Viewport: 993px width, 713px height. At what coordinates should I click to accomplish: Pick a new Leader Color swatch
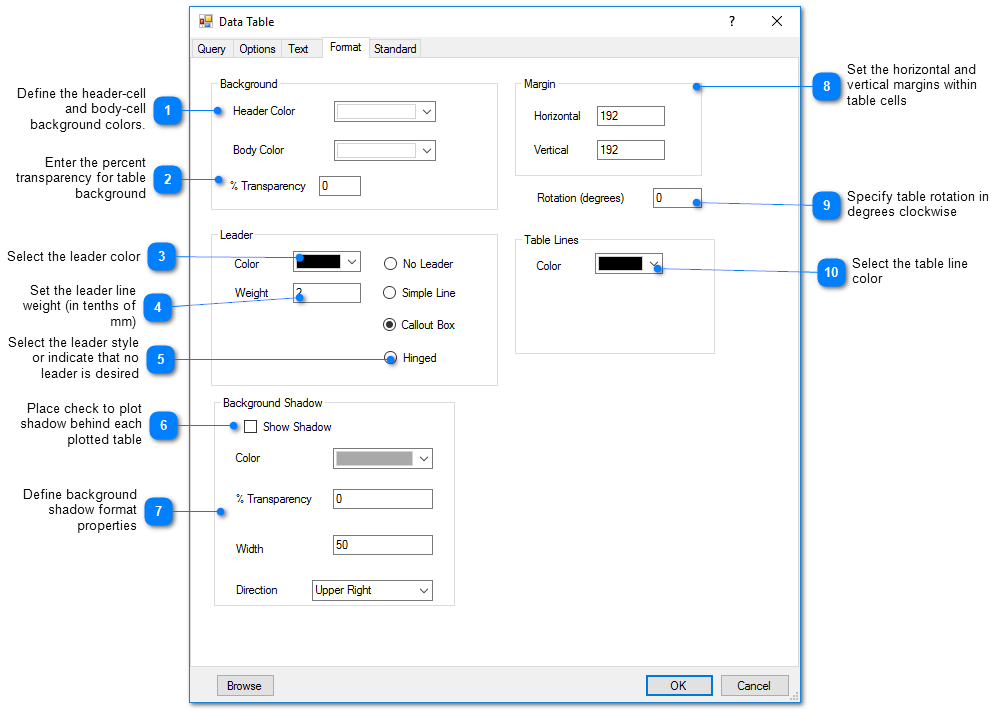click(x=320, y=261)
